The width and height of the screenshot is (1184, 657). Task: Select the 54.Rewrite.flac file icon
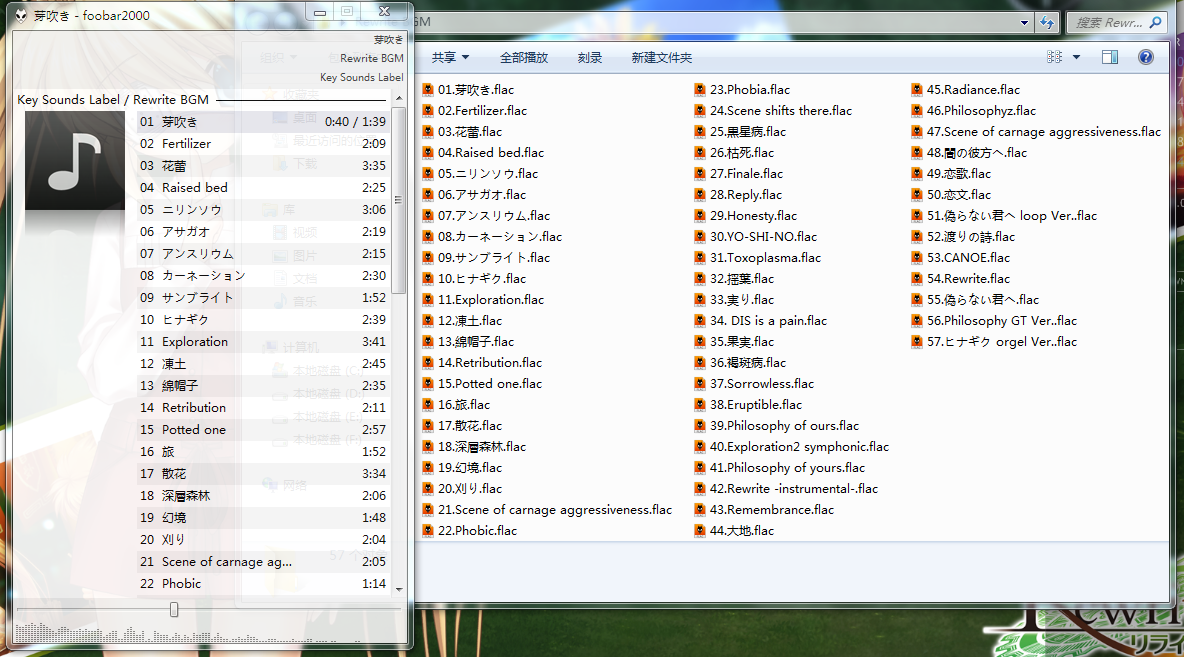pyautogui.click(x=918, y=279)
